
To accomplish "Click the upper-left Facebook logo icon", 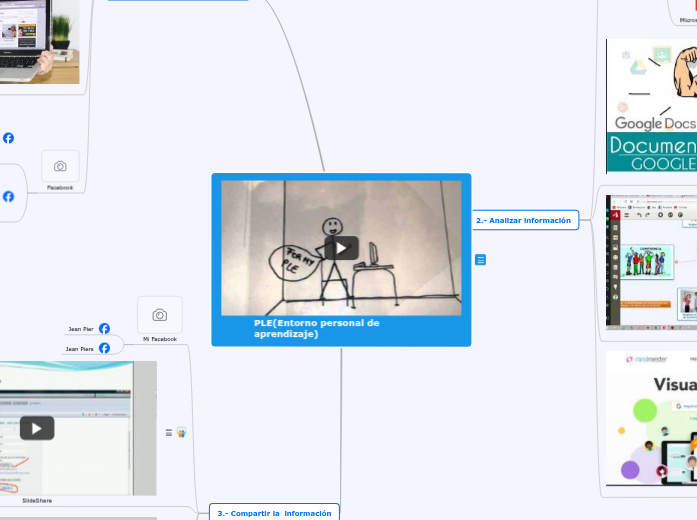I will (x=8, y=138).
